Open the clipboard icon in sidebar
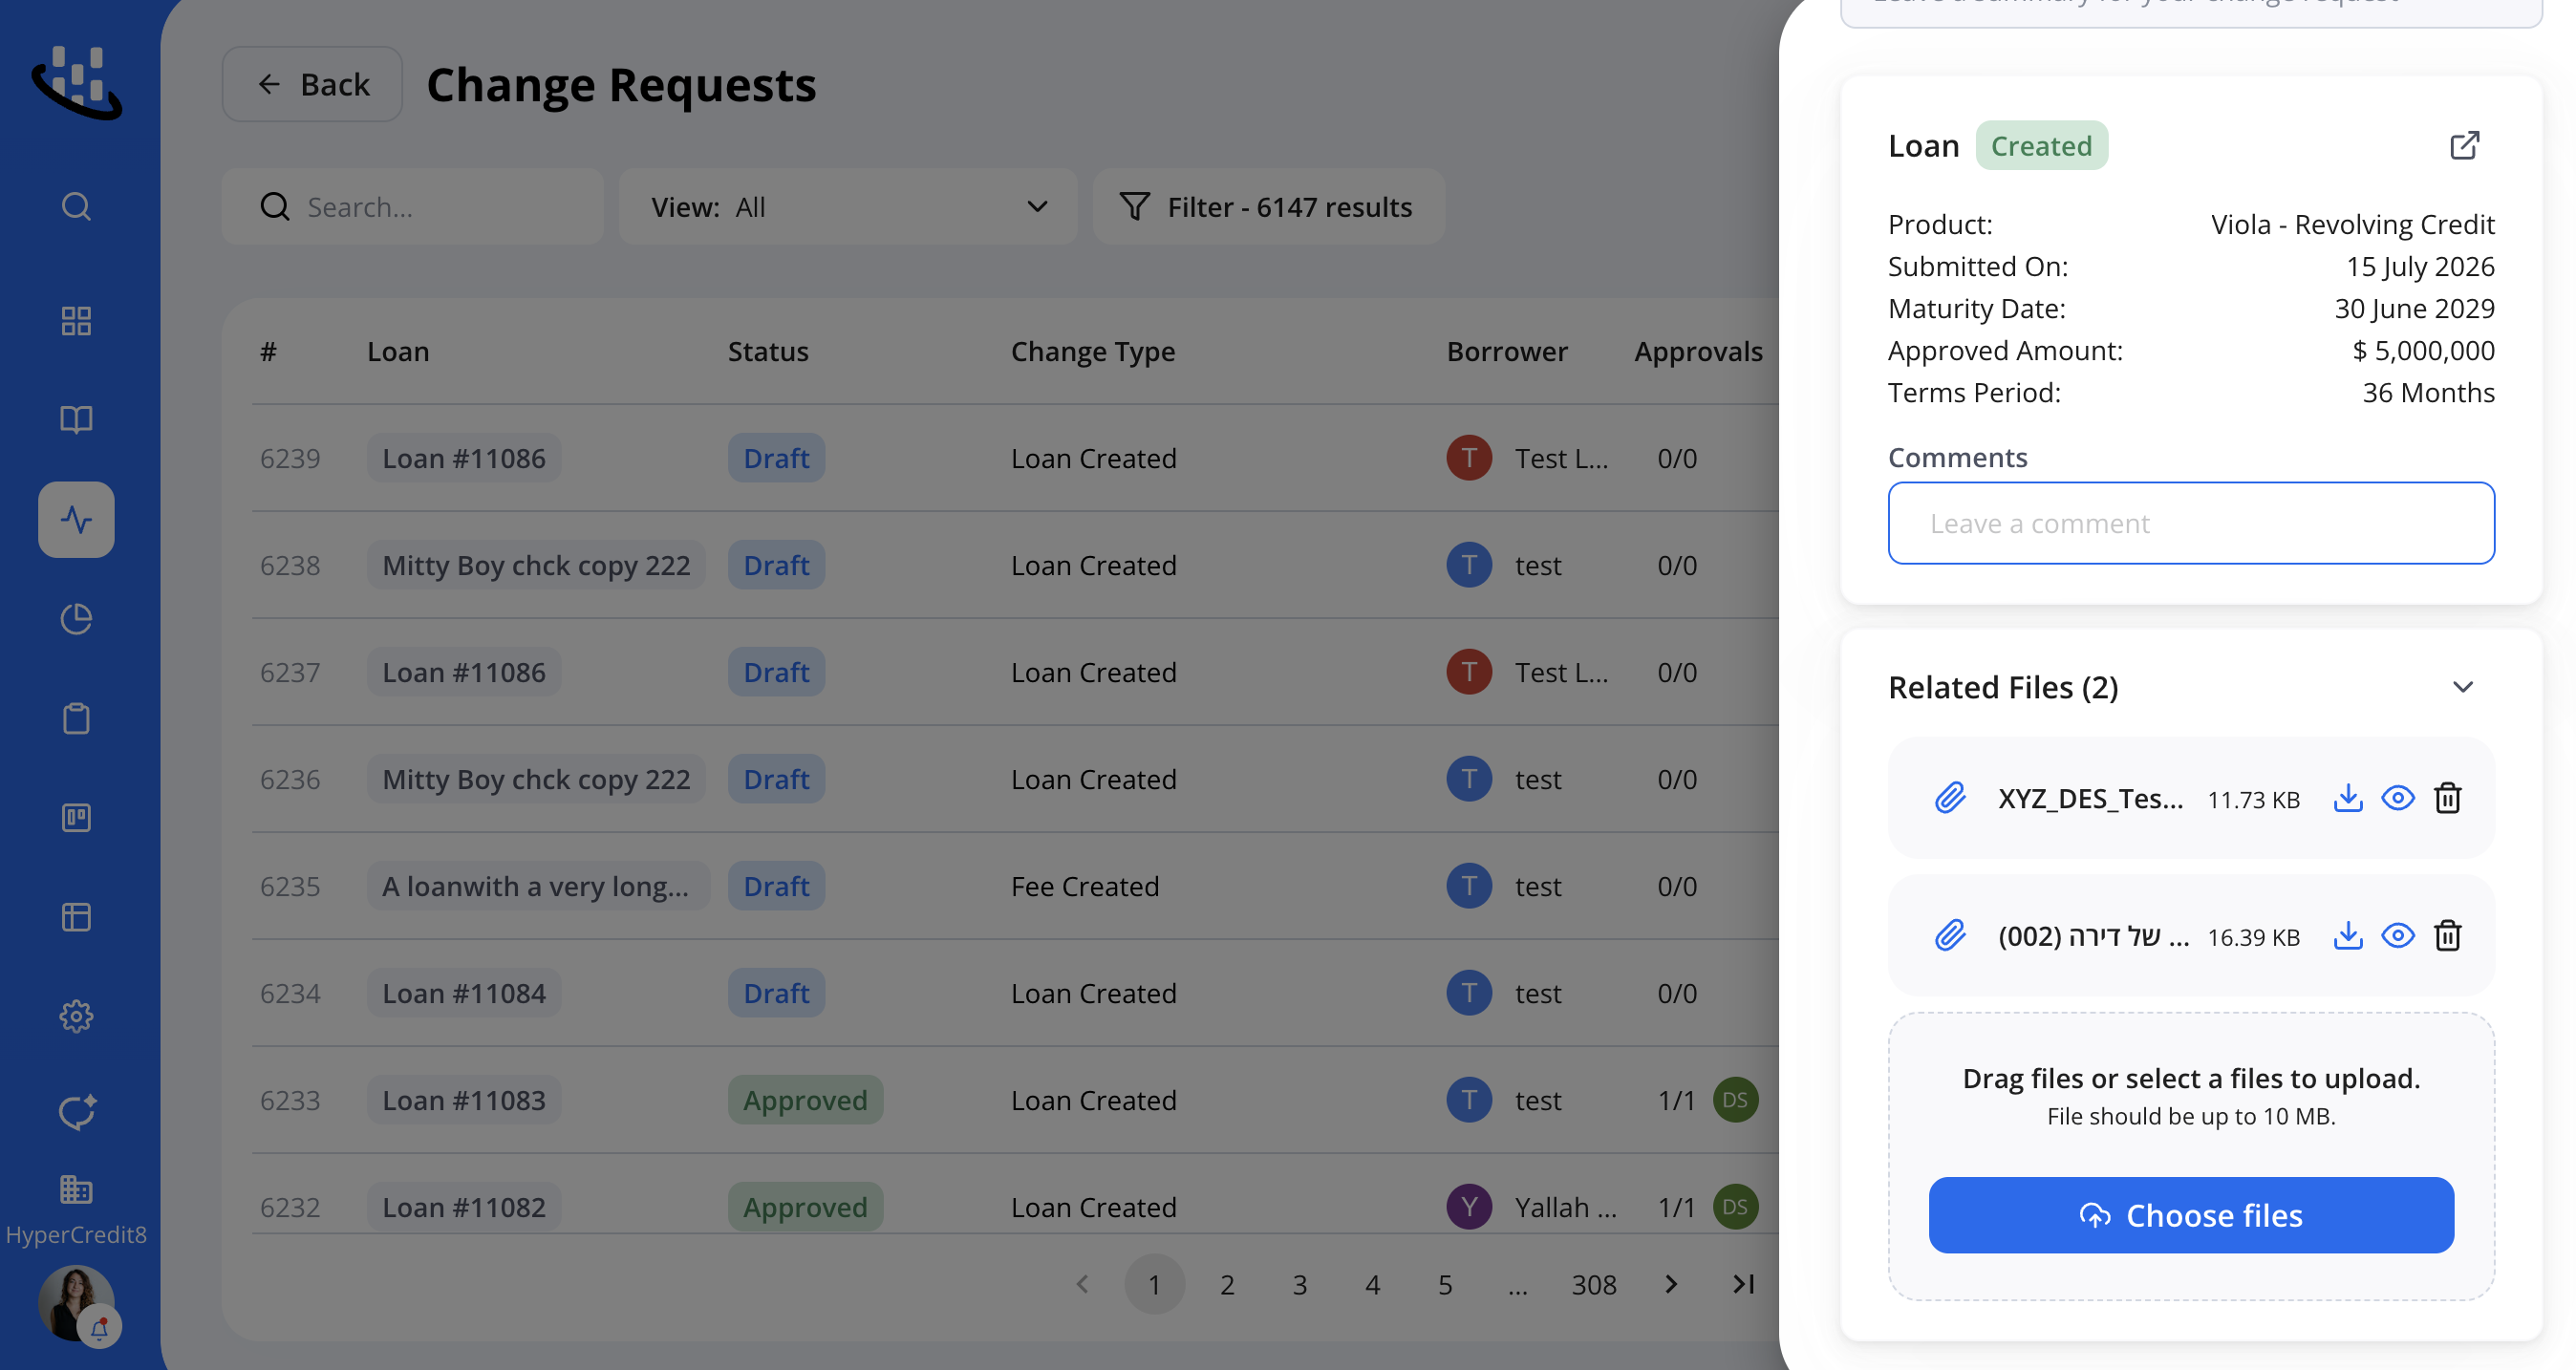Image resolution: width=2576 pixels, height=1370 pixels. click(76, 718)
